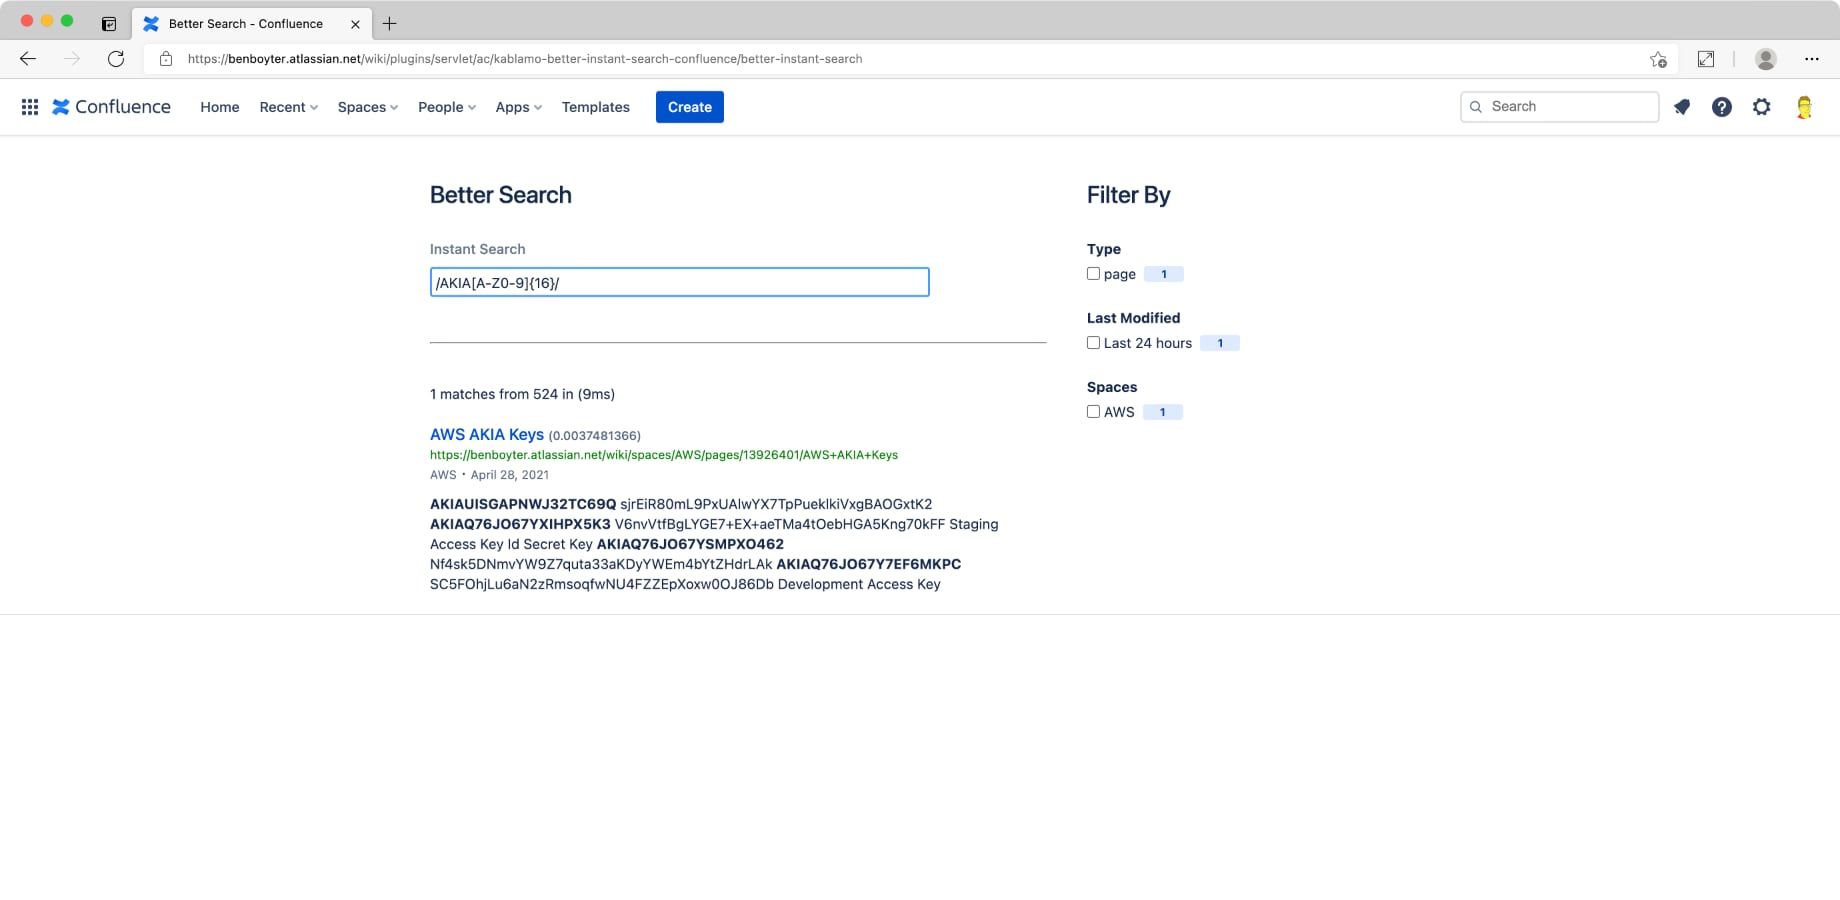
Task: Check the AWS space filter
Action: tap(1093, 411)
